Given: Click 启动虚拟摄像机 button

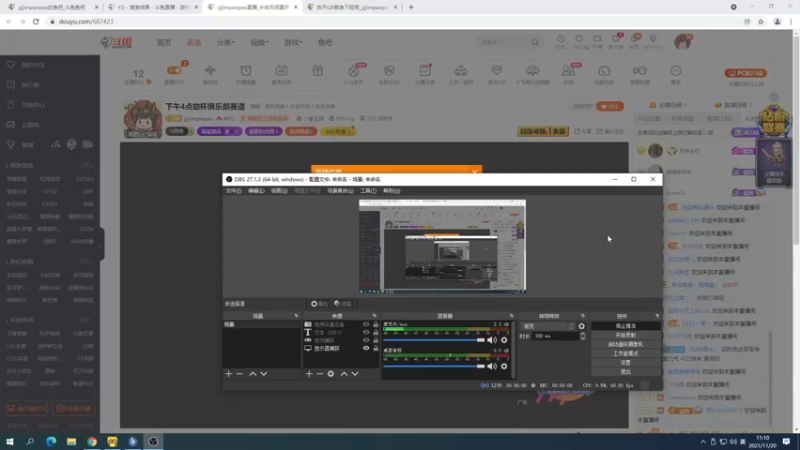Looking at the screenshot, I should [x=626, y=344].
